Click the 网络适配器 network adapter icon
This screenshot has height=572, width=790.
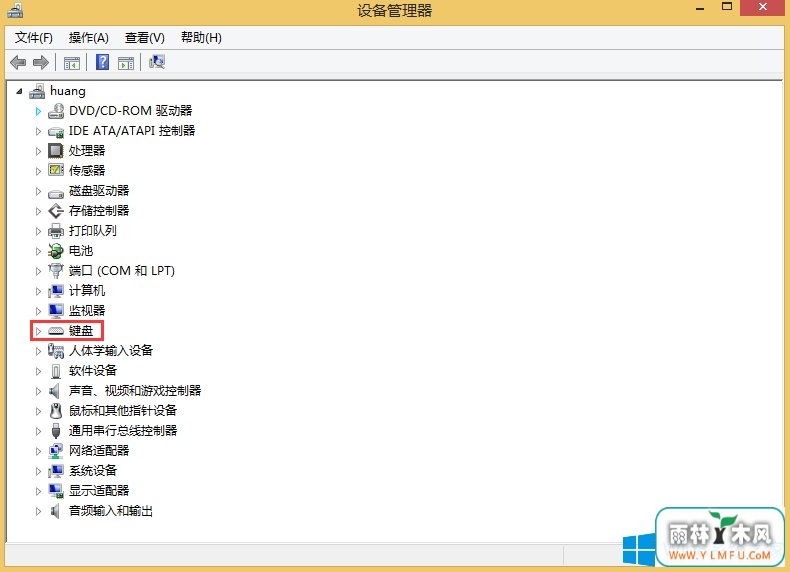56,451
